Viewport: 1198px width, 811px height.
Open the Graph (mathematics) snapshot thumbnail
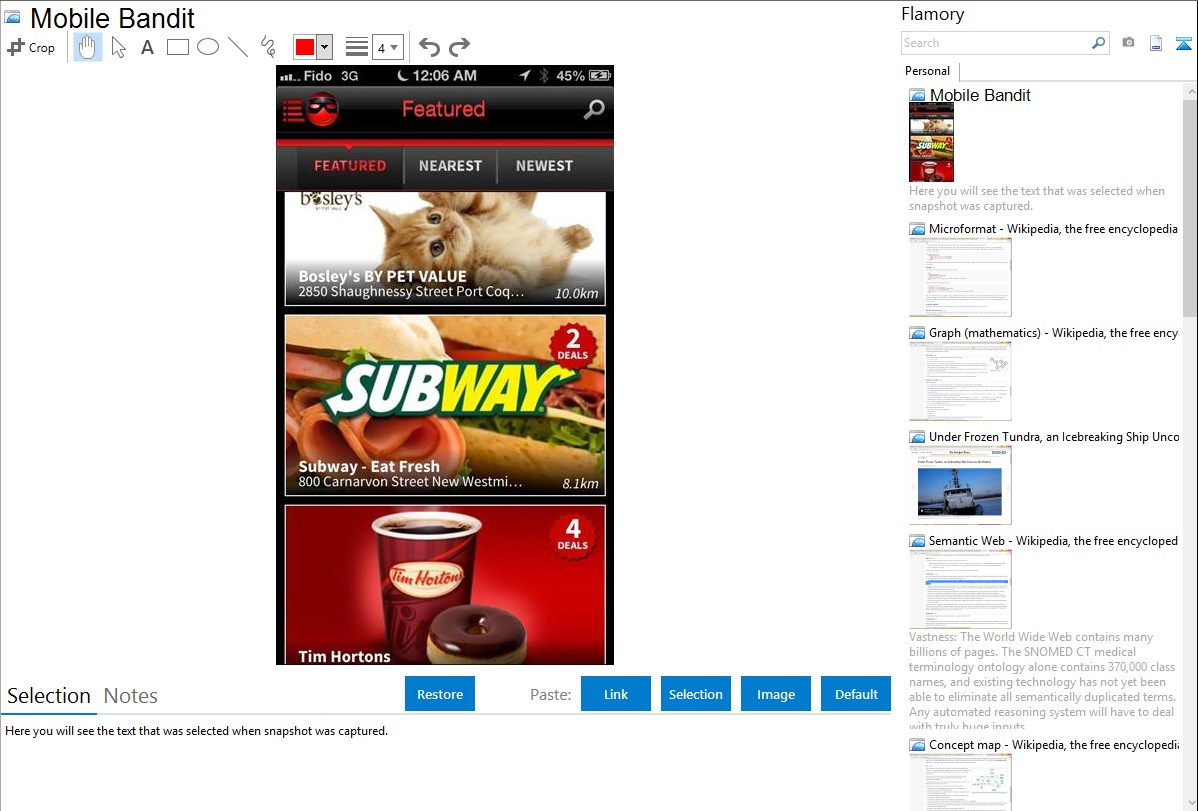coord(960,381)
